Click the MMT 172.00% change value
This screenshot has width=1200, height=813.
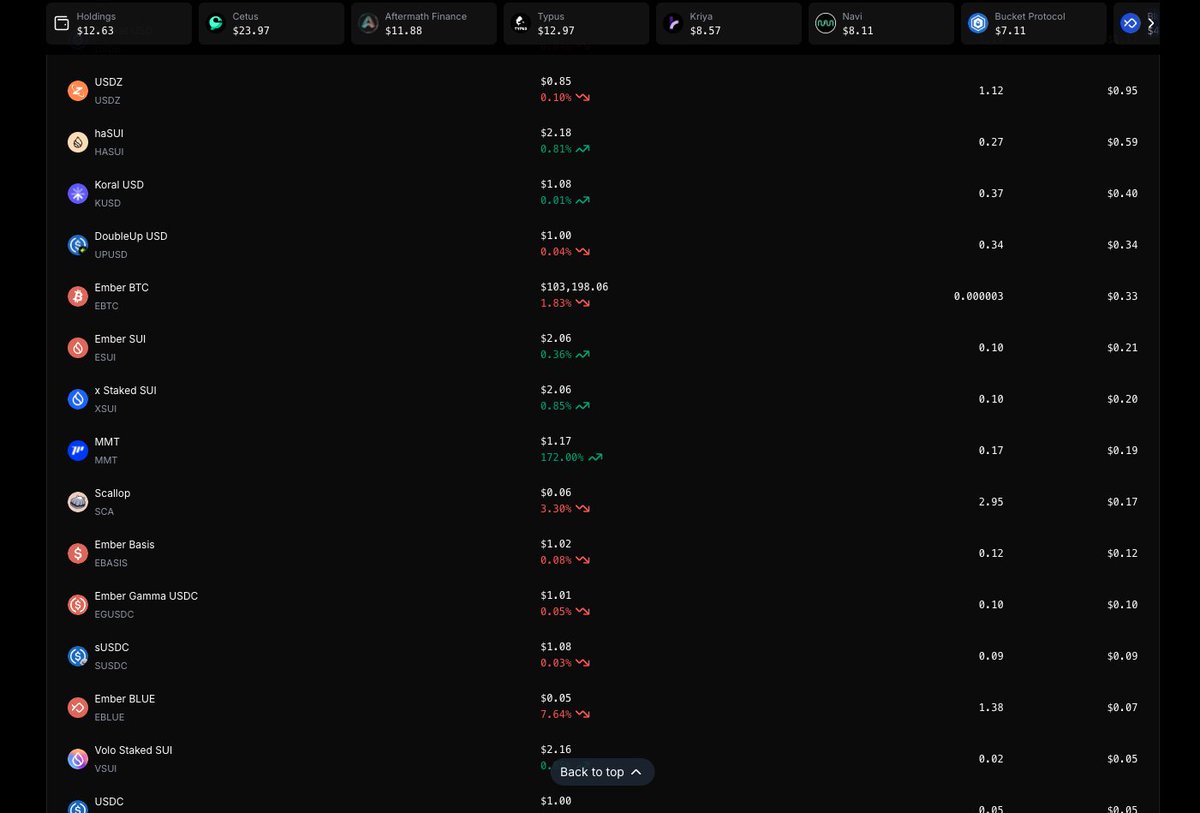click(x=562, y=457)
